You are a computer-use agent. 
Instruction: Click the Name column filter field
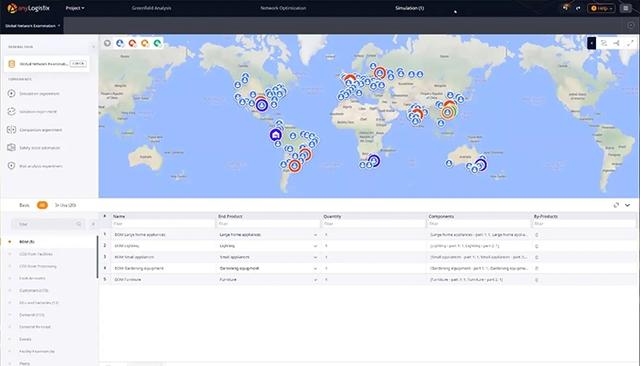(x=163, y=224)
